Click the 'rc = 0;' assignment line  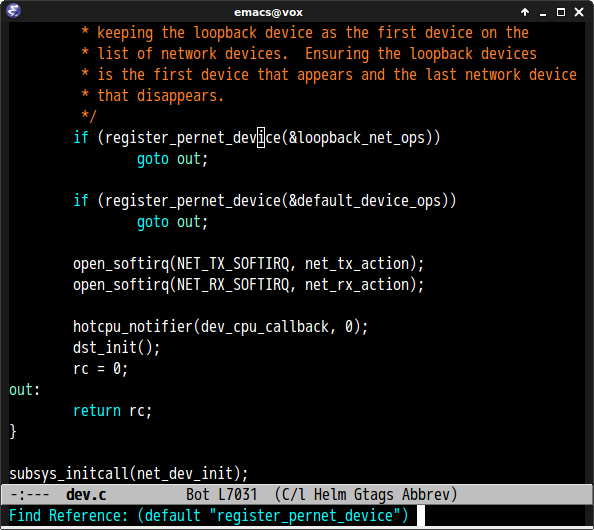point(100,369)
